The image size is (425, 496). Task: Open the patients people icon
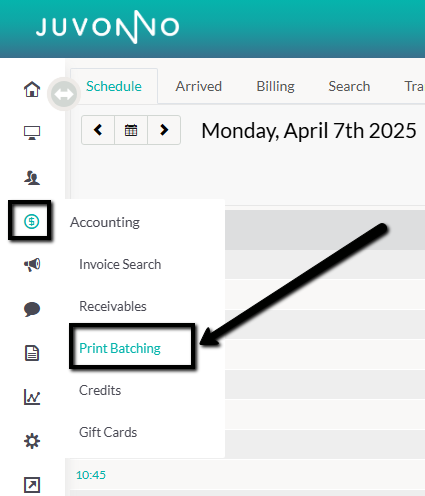pos(32,177)
